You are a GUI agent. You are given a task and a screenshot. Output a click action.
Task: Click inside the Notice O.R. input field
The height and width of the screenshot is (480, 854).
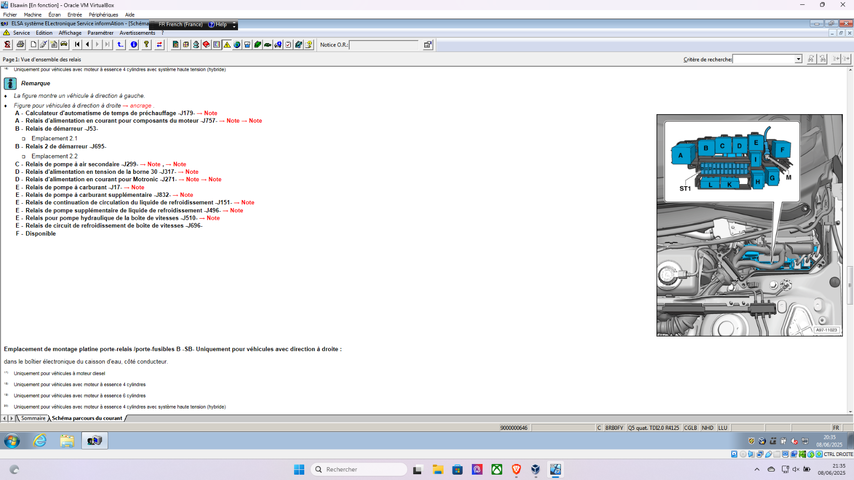coord(382,45)
